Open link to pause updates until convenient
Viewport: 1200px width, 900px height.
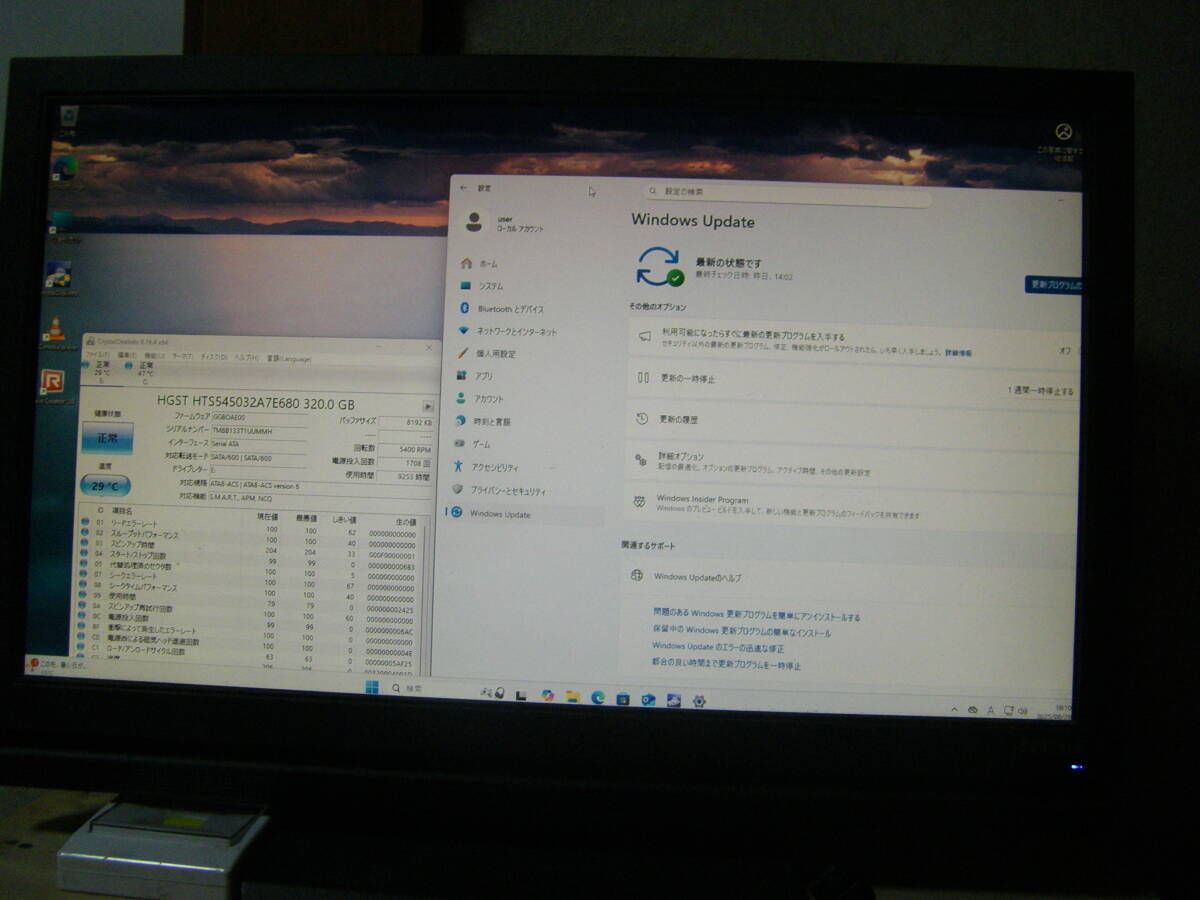pos(726,664)
